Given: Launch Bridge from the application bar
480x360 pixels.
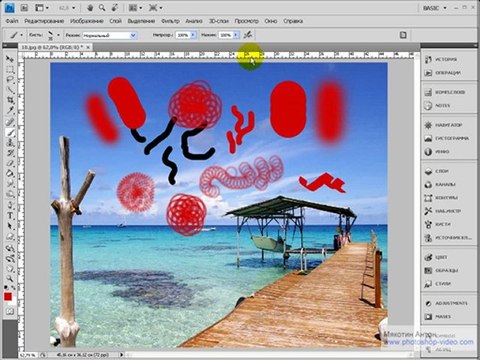Looking at the screenshot, I should click(x=24, y=8).
